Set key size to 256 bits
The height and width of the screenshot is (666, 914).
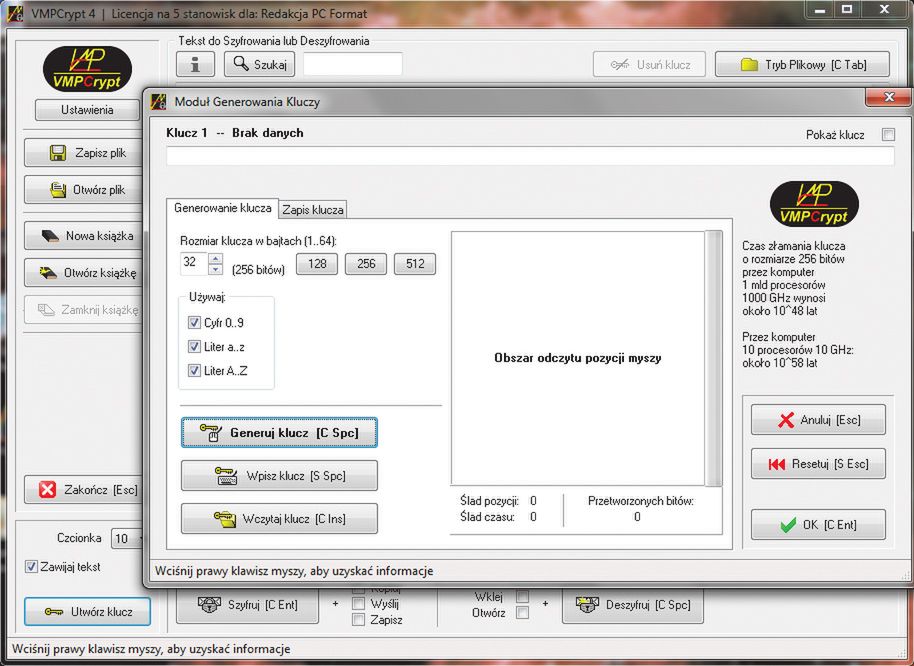pos(366,264)
